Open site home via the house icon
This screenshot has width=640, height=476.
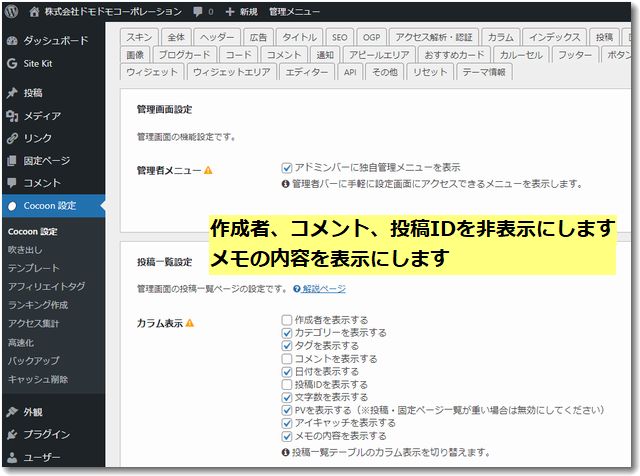coord(35,12)
